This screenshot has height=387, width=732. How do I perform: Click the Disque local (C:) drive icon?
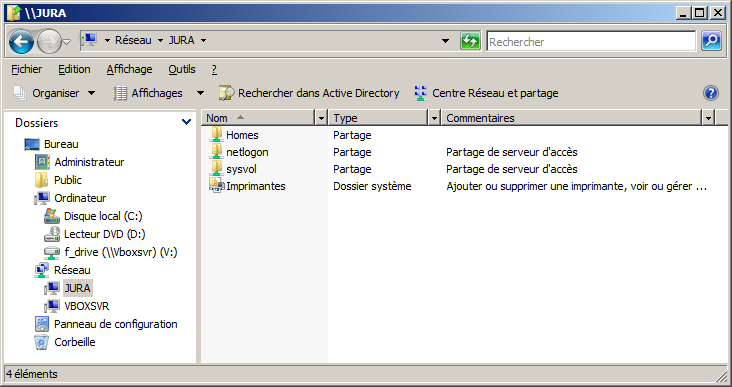coord(52,216)
